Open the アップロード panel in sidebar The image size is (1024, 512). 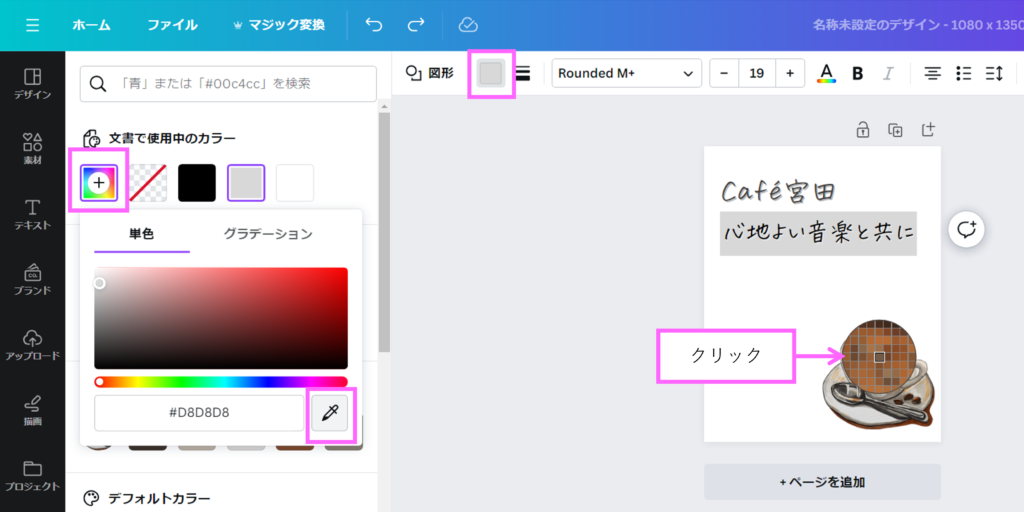[32, 344]
